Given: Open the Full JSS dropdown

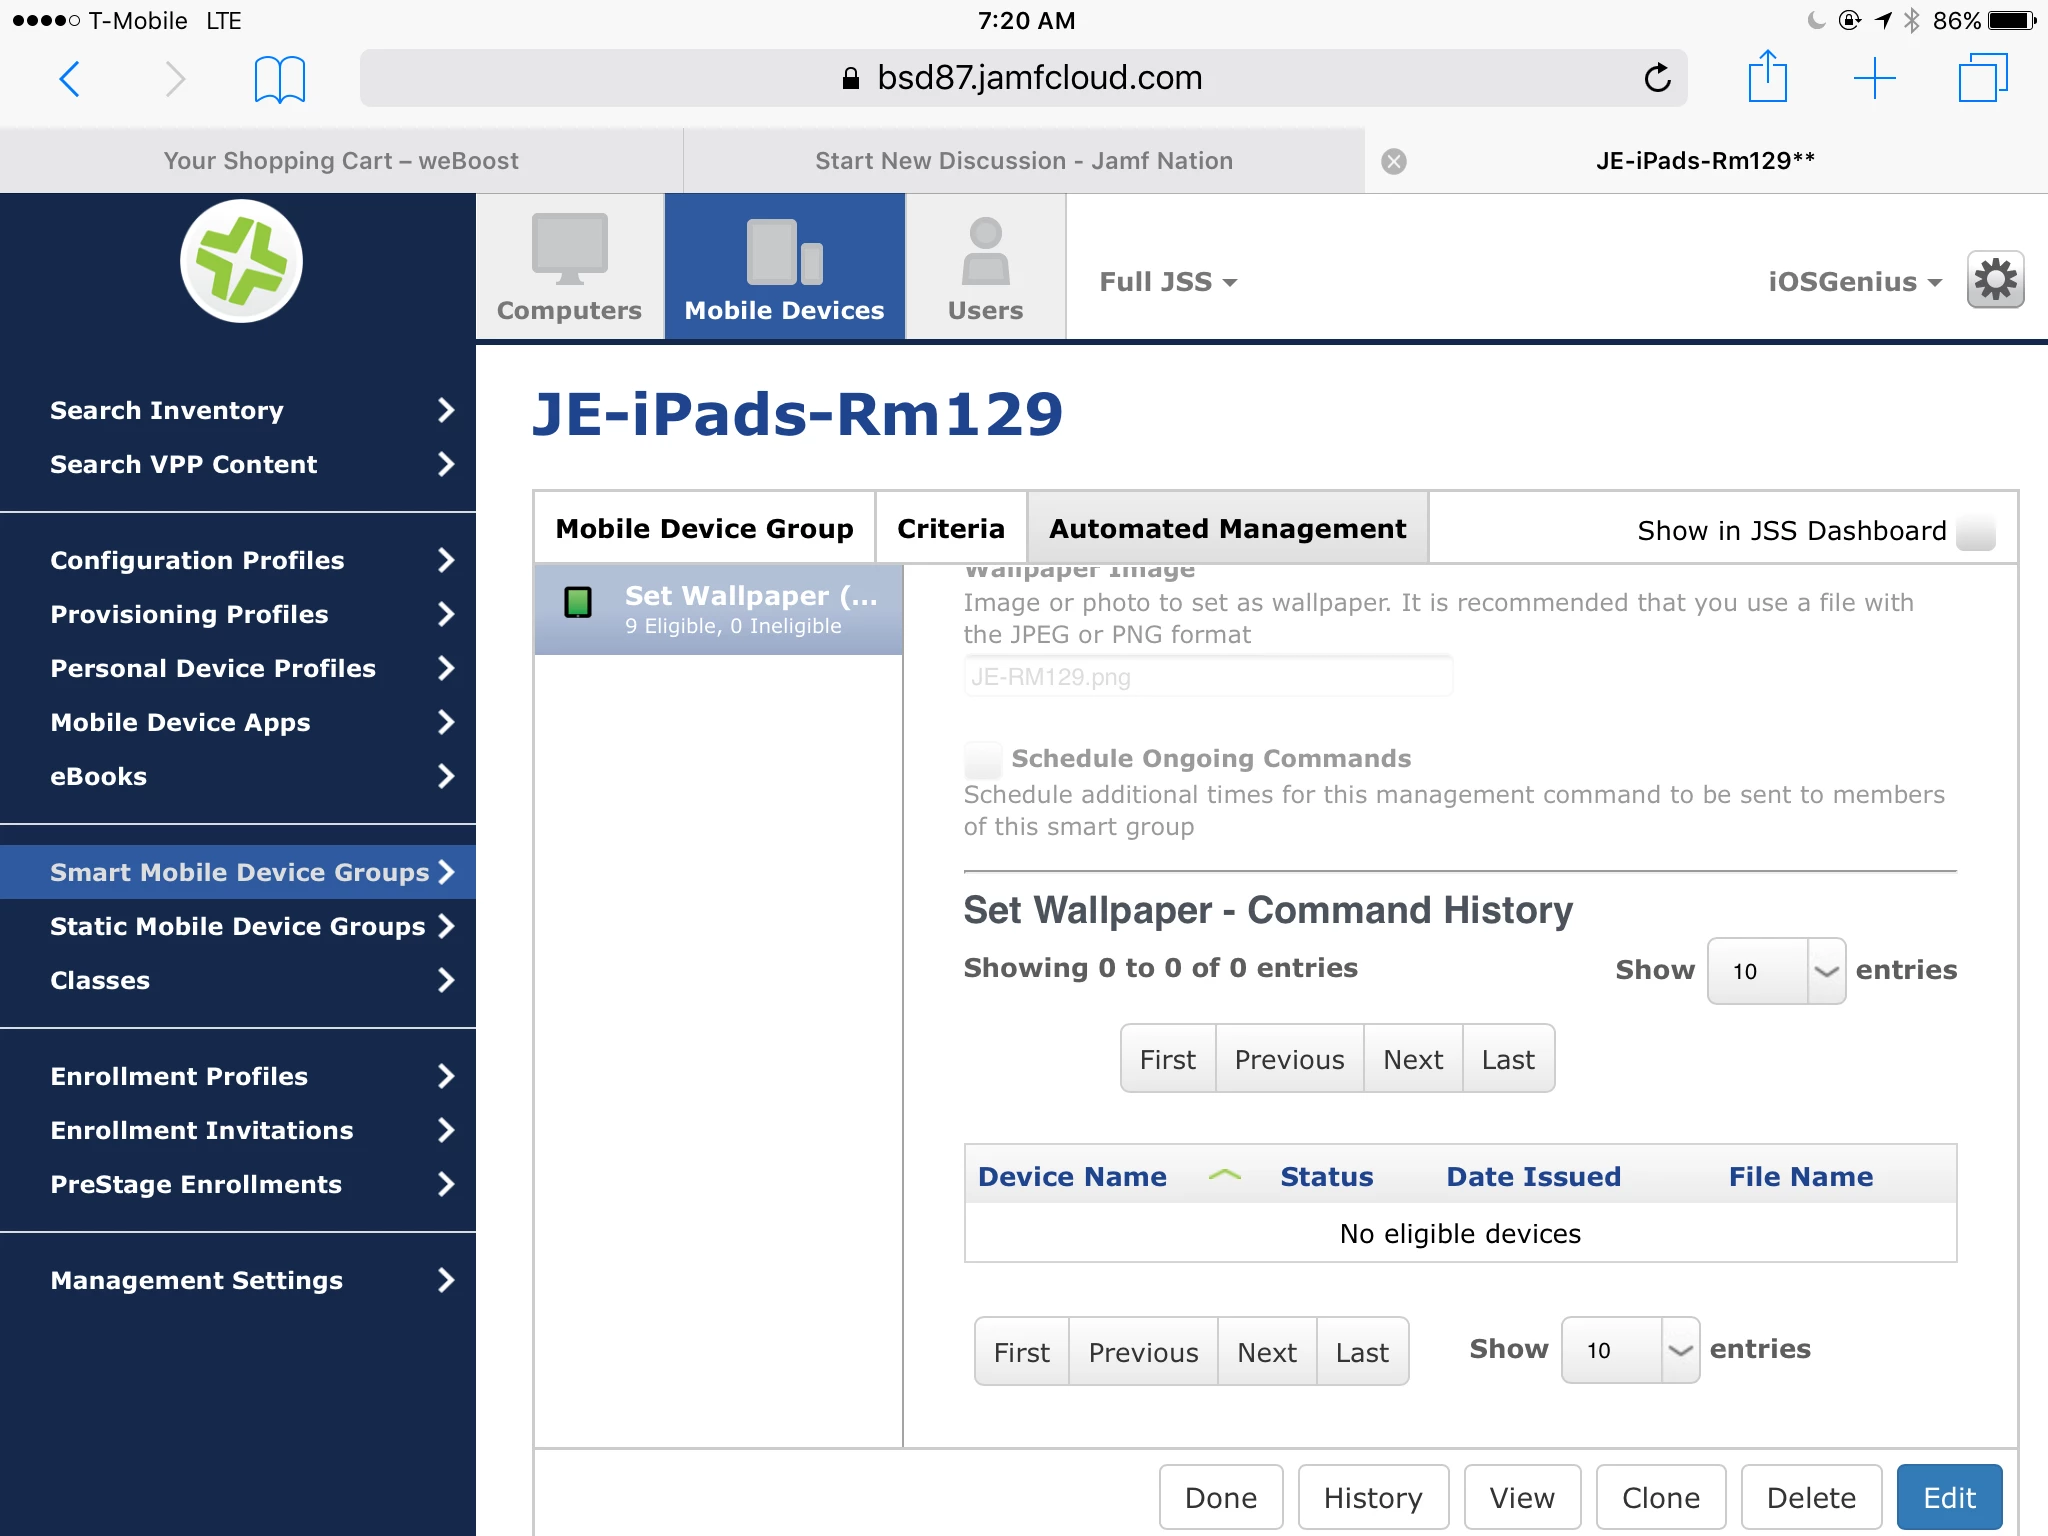Looking at the screenshot, I should tap(1167, 282).
